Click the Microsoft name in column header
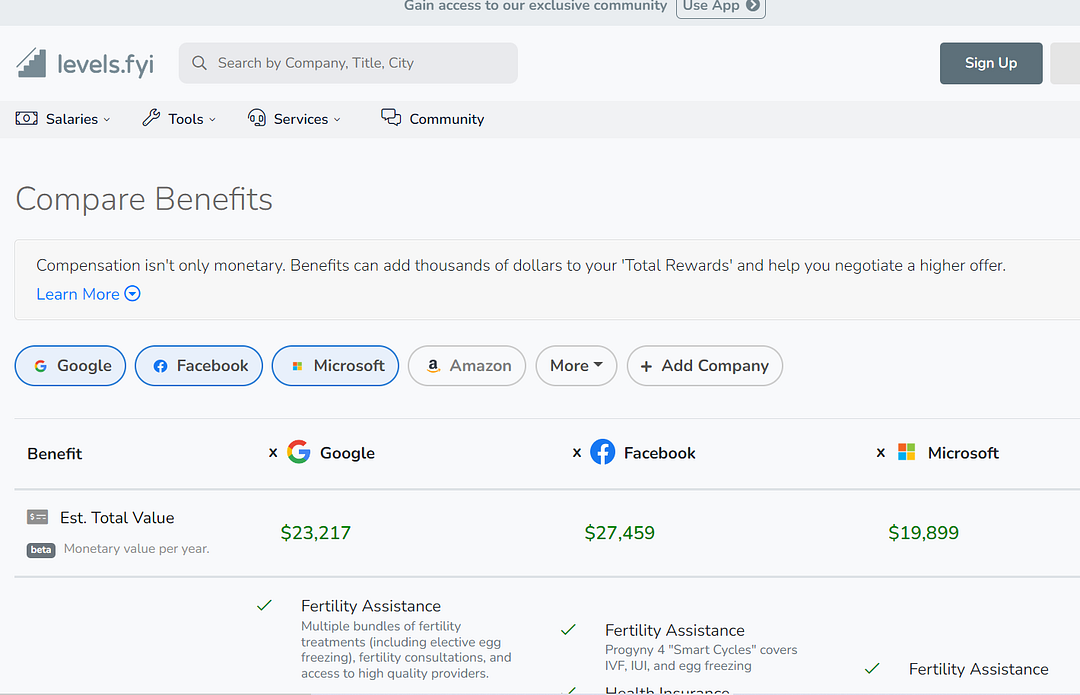This screenshot has height=695, width=1080. (963, 453)
